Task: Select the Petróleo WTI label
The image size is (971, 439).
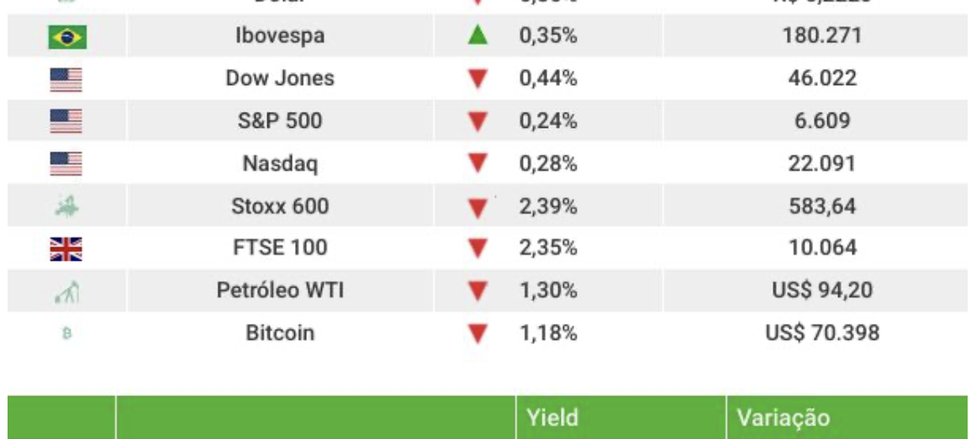Action: (280, 291)
